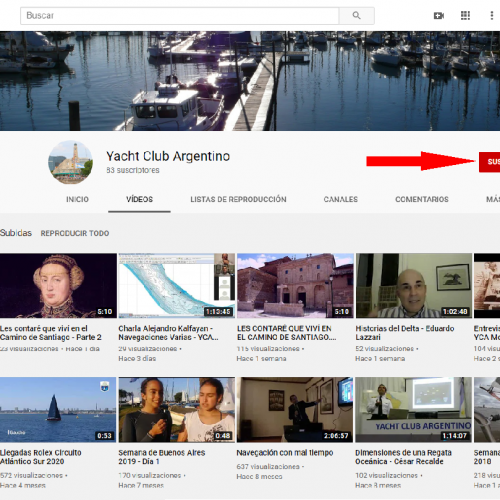Click title 'Historias del Delta - Eduardo Lazzari'
The image size is (500, 500).
pos(405,333)
